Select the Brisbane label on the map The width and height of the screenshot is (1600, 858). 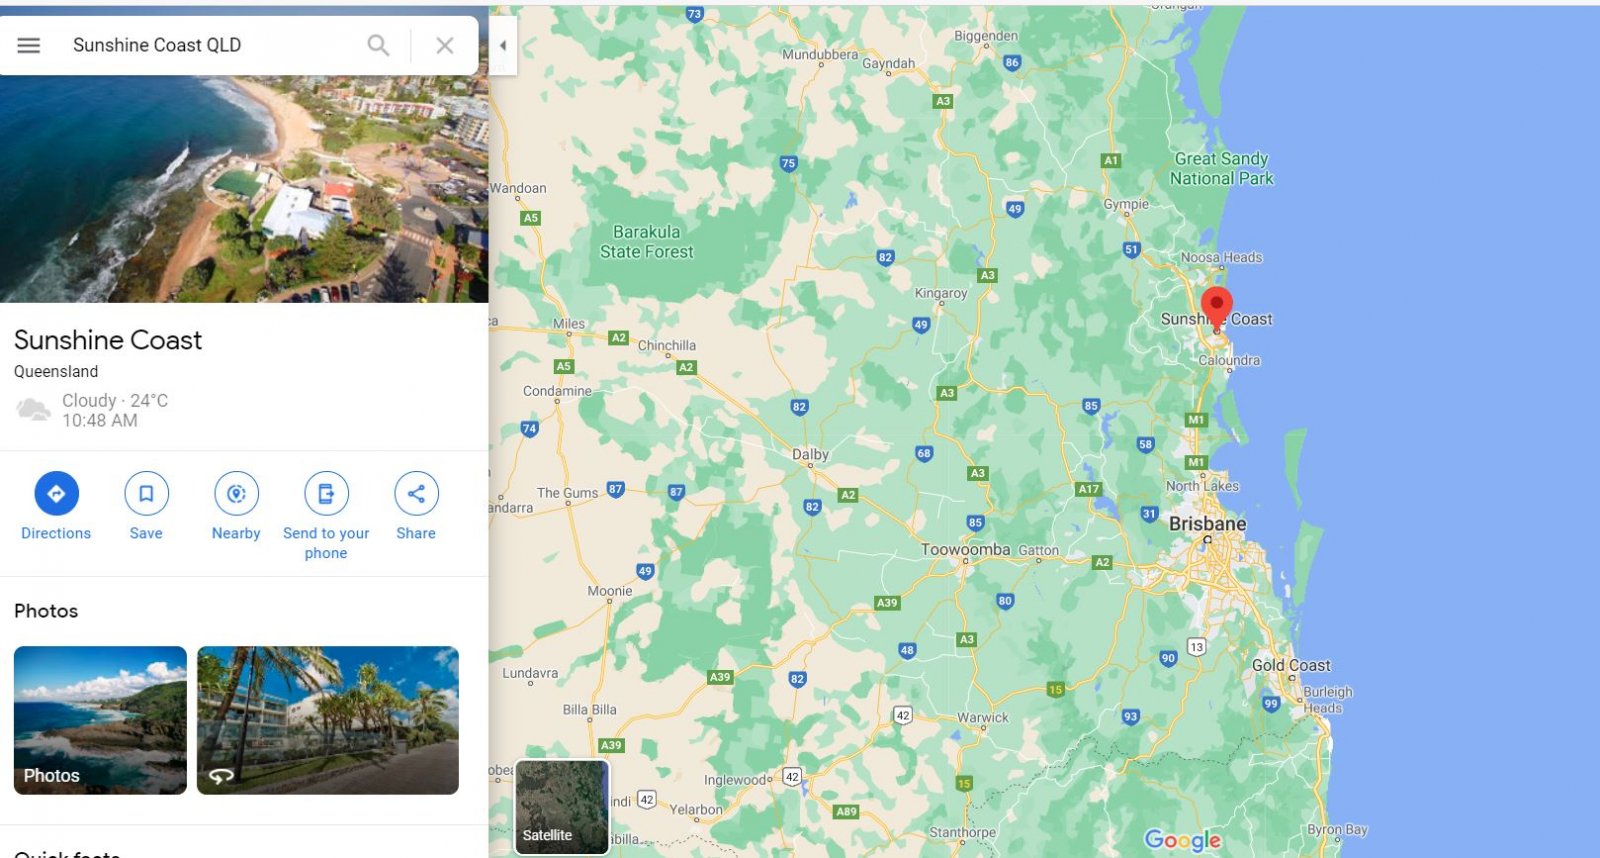(x=1207, y=524)
